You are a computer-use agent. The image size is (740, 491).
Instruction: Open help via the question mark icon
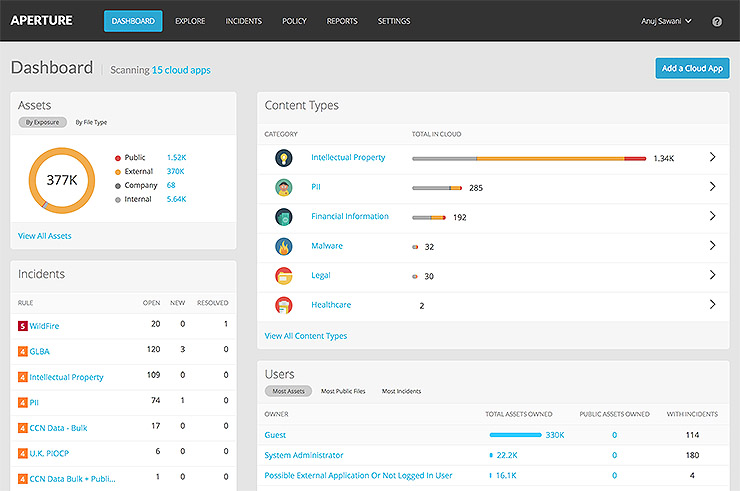click(x=717, y=21)
